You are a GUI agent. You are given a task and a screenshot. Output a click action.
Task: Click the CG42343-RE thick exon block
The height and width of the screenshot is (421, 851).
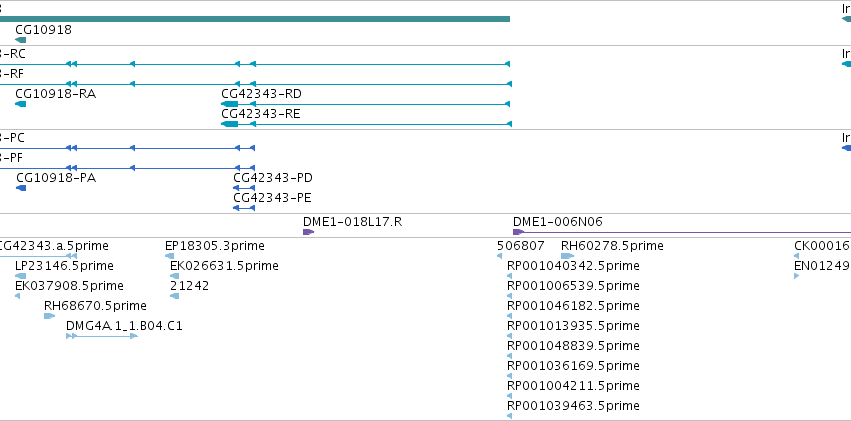coord(230,124)
